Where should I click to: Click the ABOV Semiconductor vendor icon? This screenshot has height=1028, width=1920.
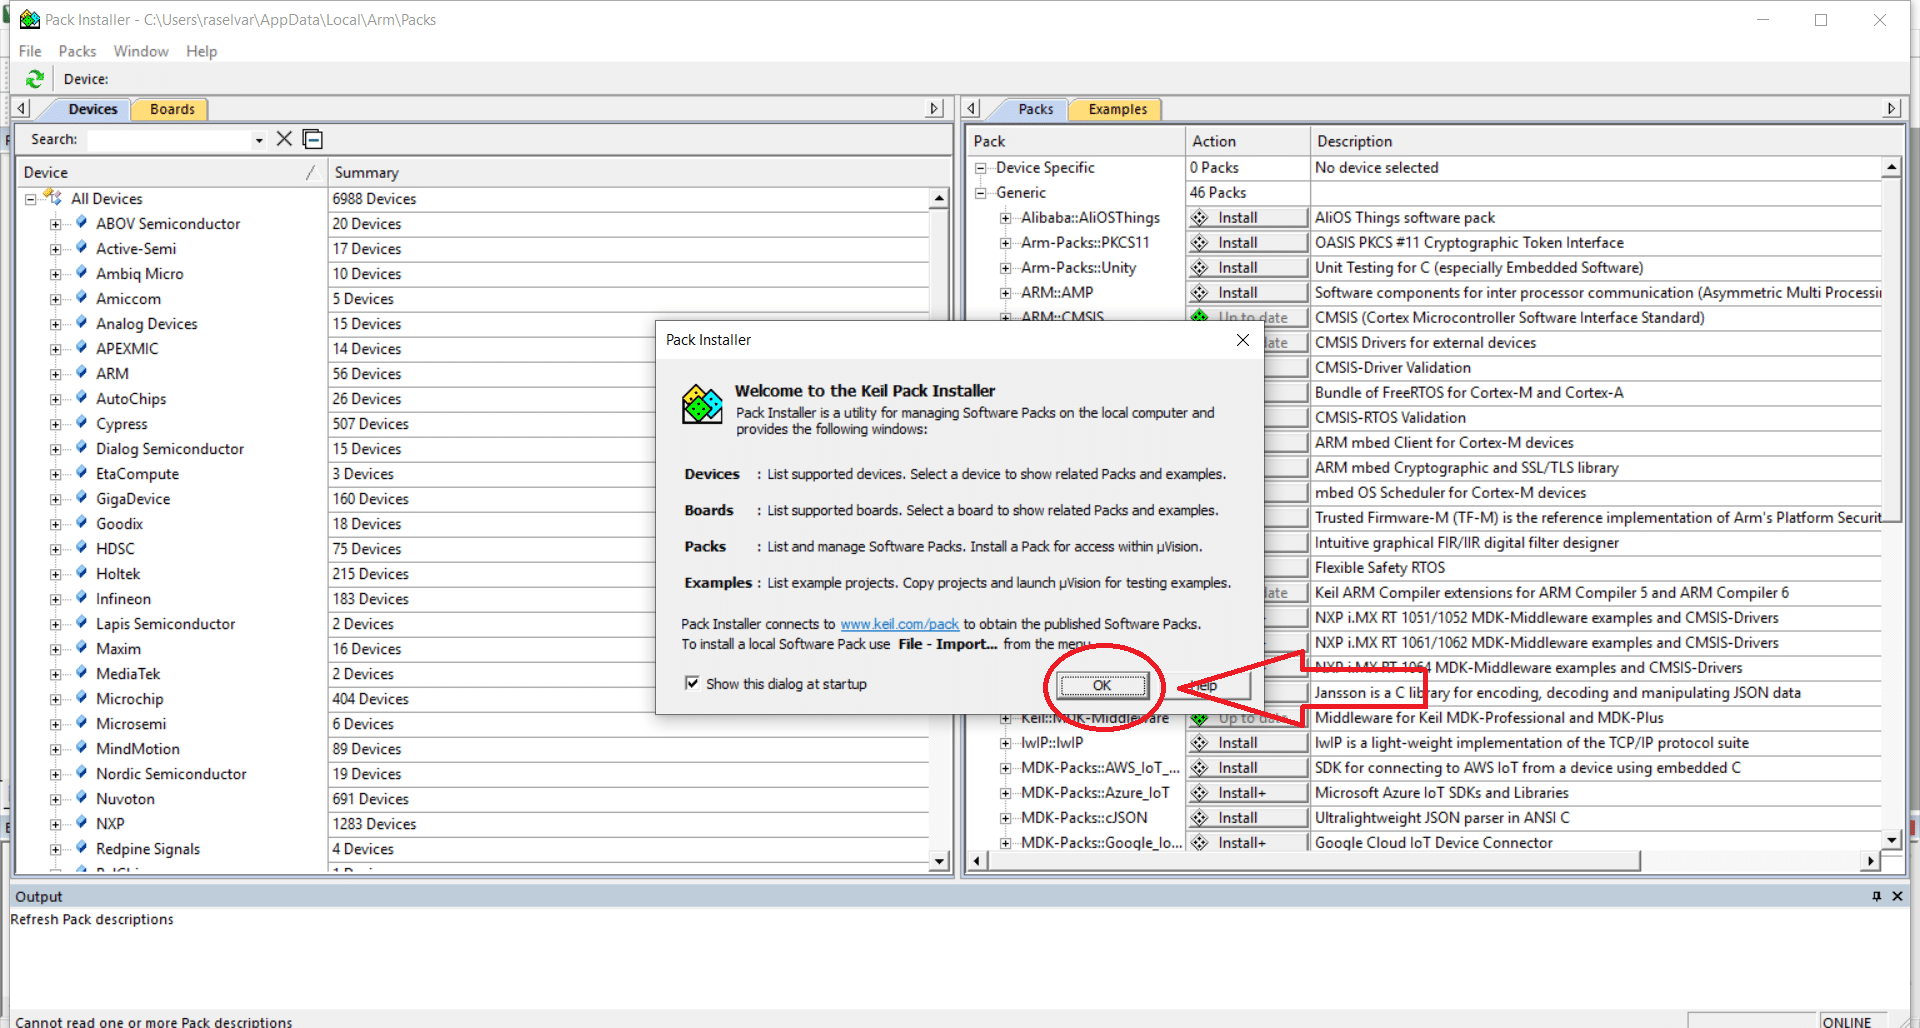82,223
